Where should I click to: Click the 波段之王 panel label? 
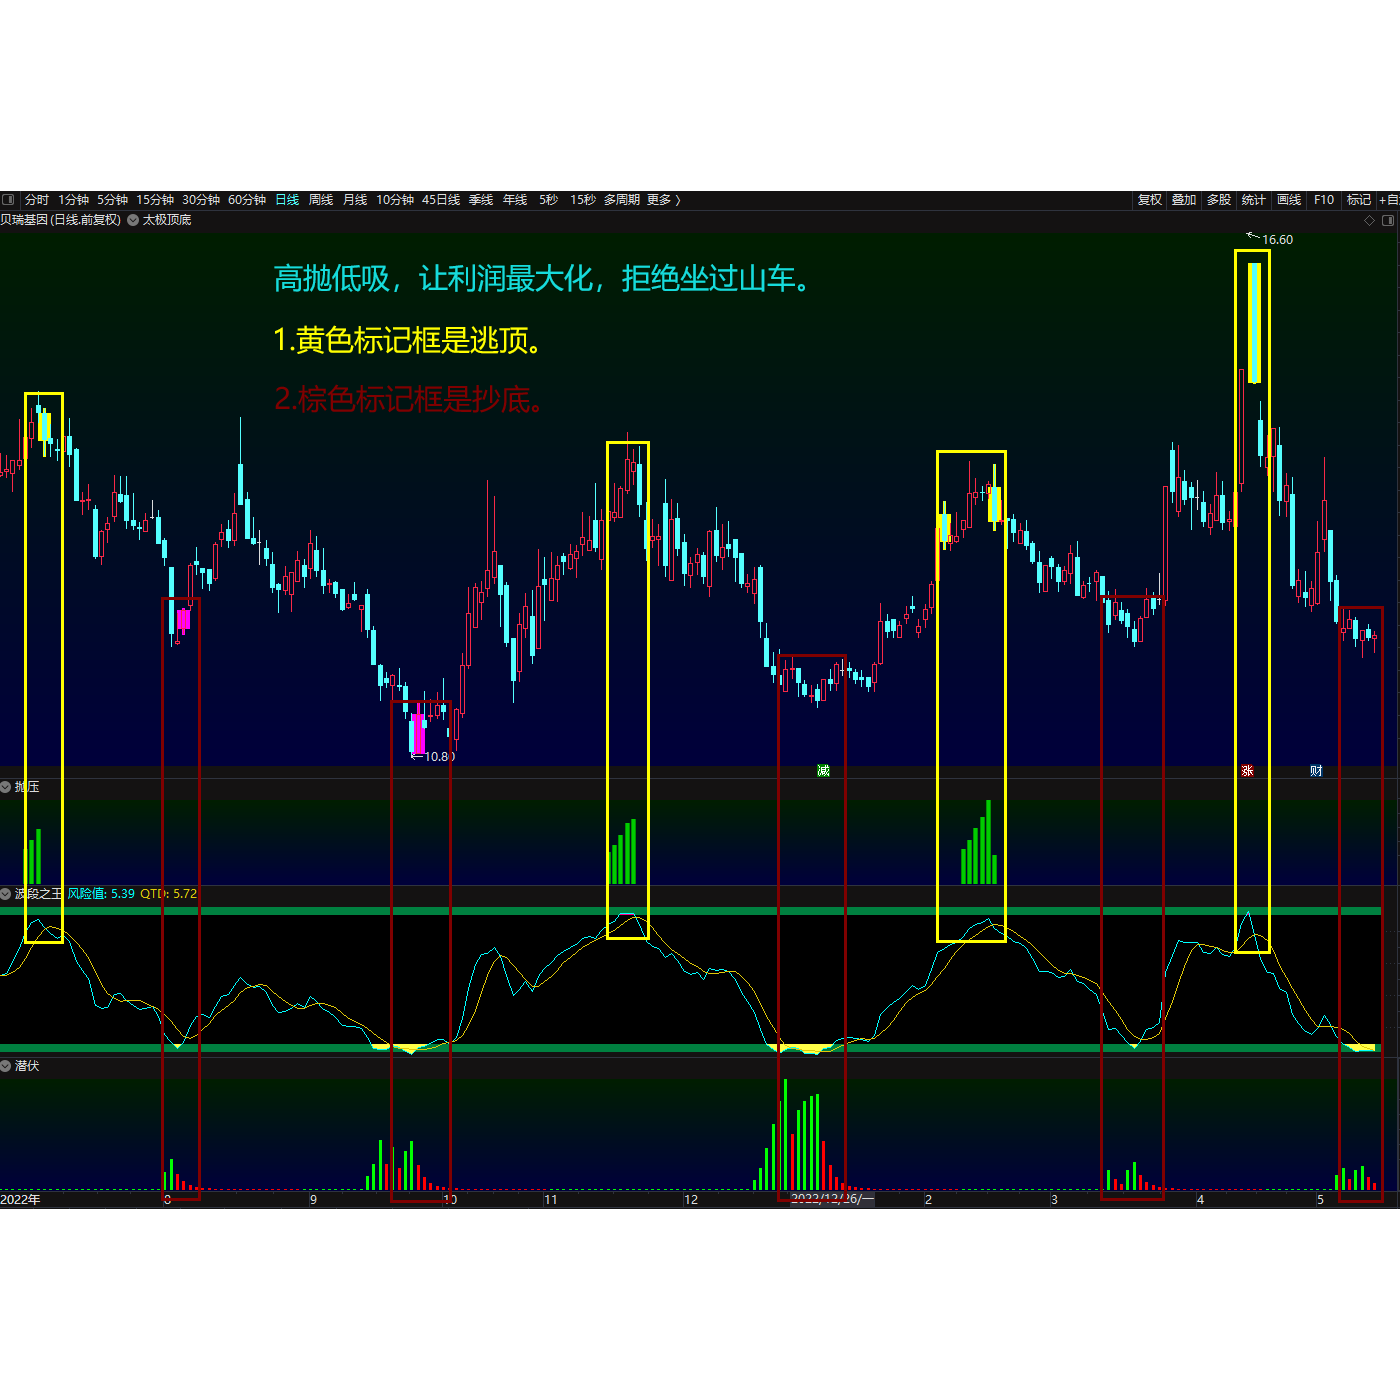(x=39, y=894)
